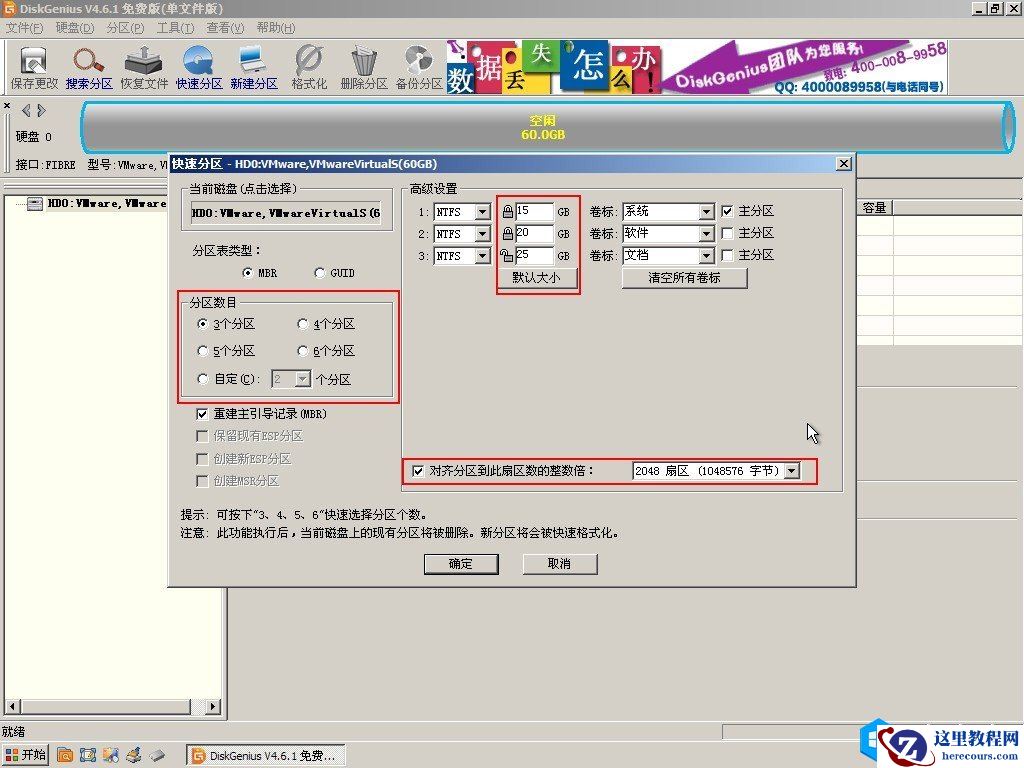Click the partition 1 size field showing 15
This screenshot has width=1024, height=768.
click(x=534, y=212)
